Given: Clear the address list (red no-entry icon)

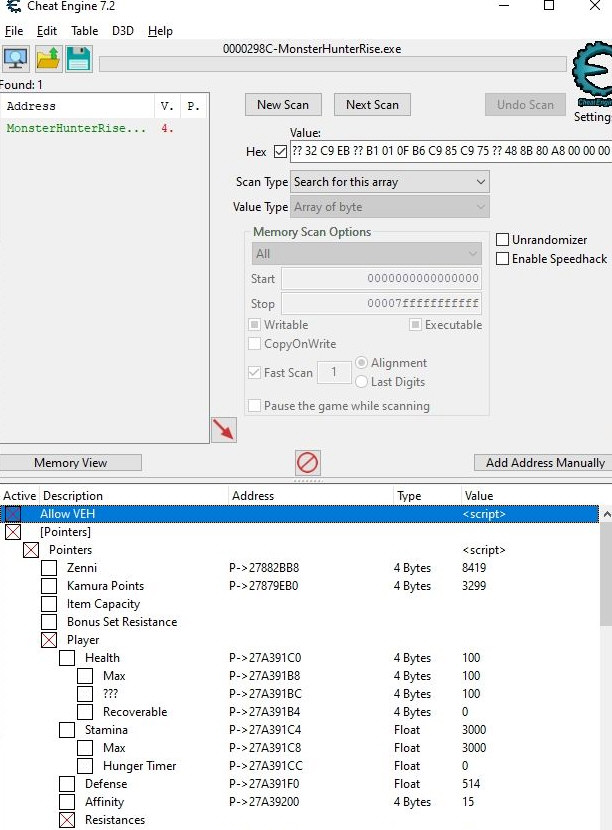Looking at the screenshot, I should pyautogui.click(x=308, y=462).
